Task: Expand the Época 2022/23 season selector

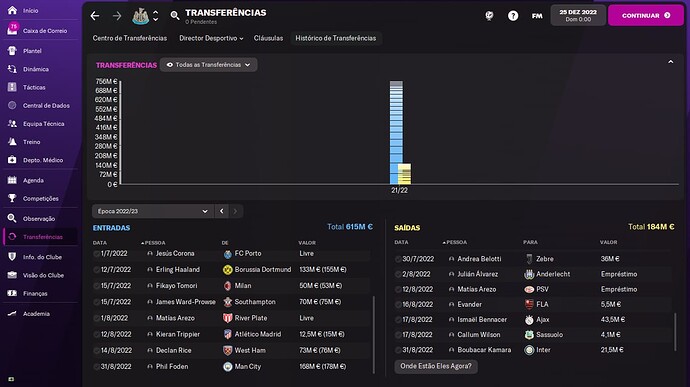Action: click(152, 211)
